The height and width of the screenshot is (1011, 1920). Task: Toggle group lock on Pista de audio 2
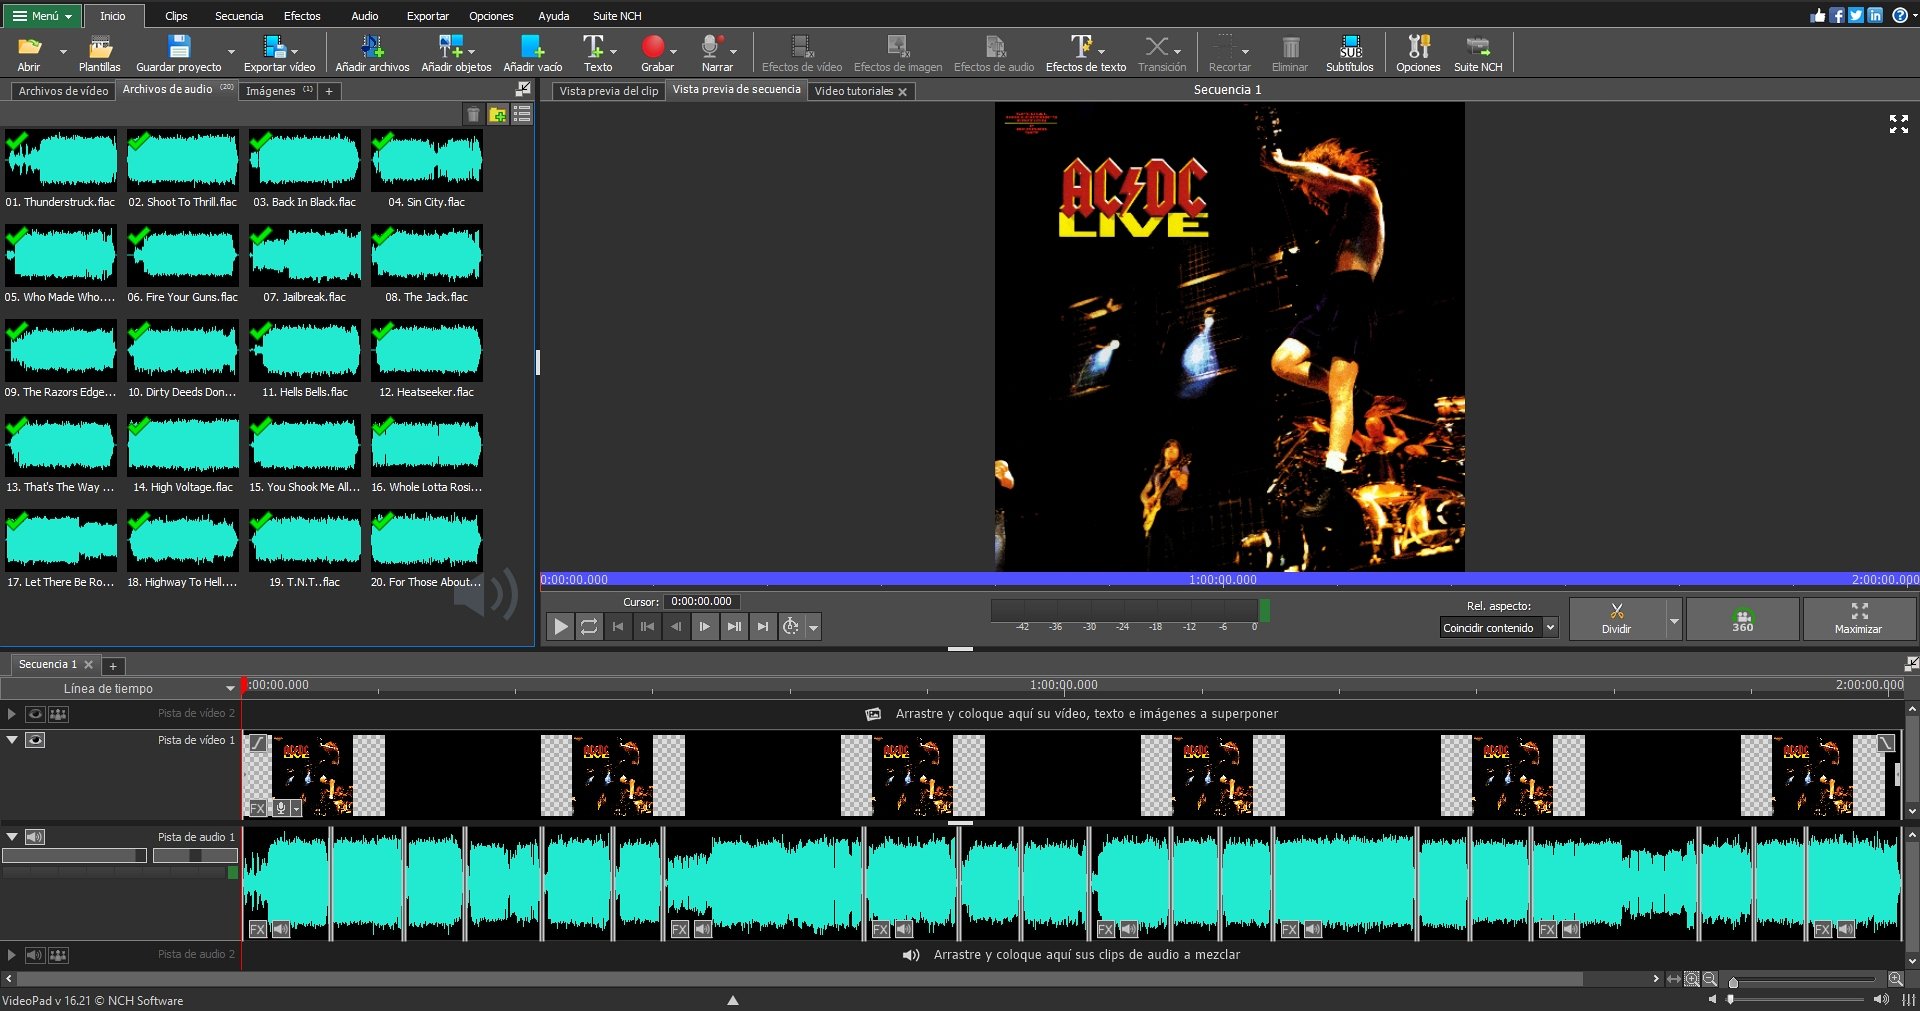58,955
